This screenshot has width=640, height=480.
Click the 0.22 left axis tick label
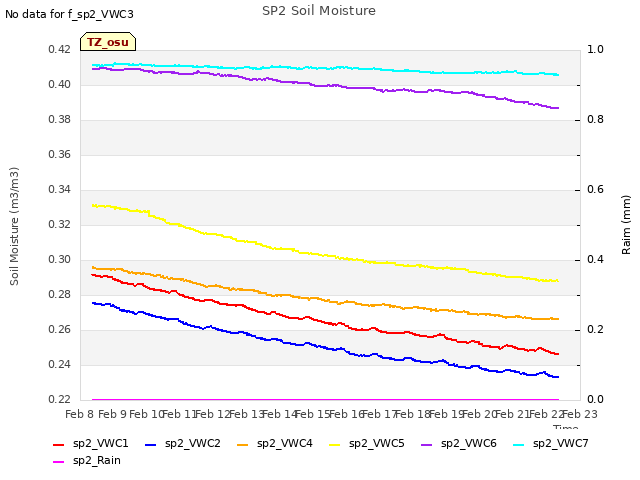(x=60, y=399)
